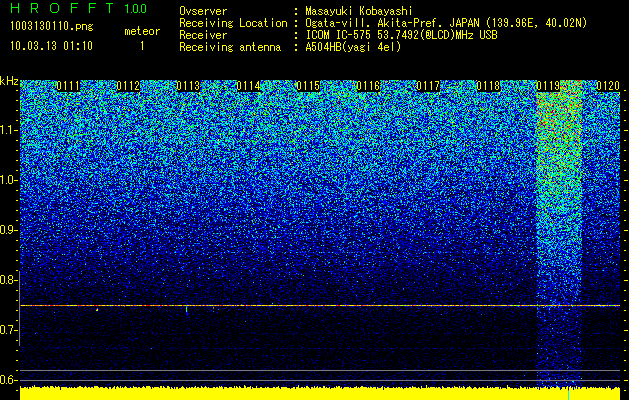Click the bright horizontal carrier line near 0.75 kHz
Screen dimensions: 629x400
coord(320,306)
